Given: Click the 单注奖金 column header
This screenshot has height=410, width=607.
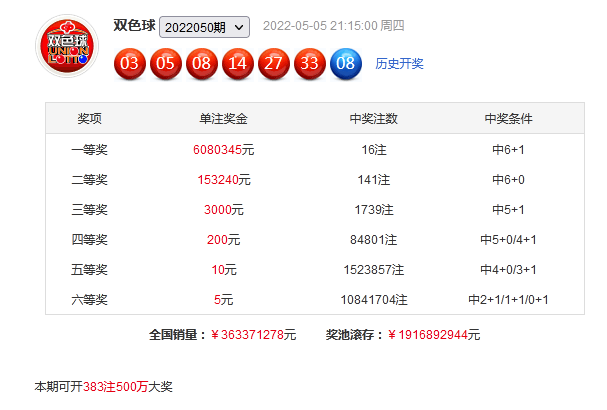Looking at the screenshot, I should pos(223,118).
